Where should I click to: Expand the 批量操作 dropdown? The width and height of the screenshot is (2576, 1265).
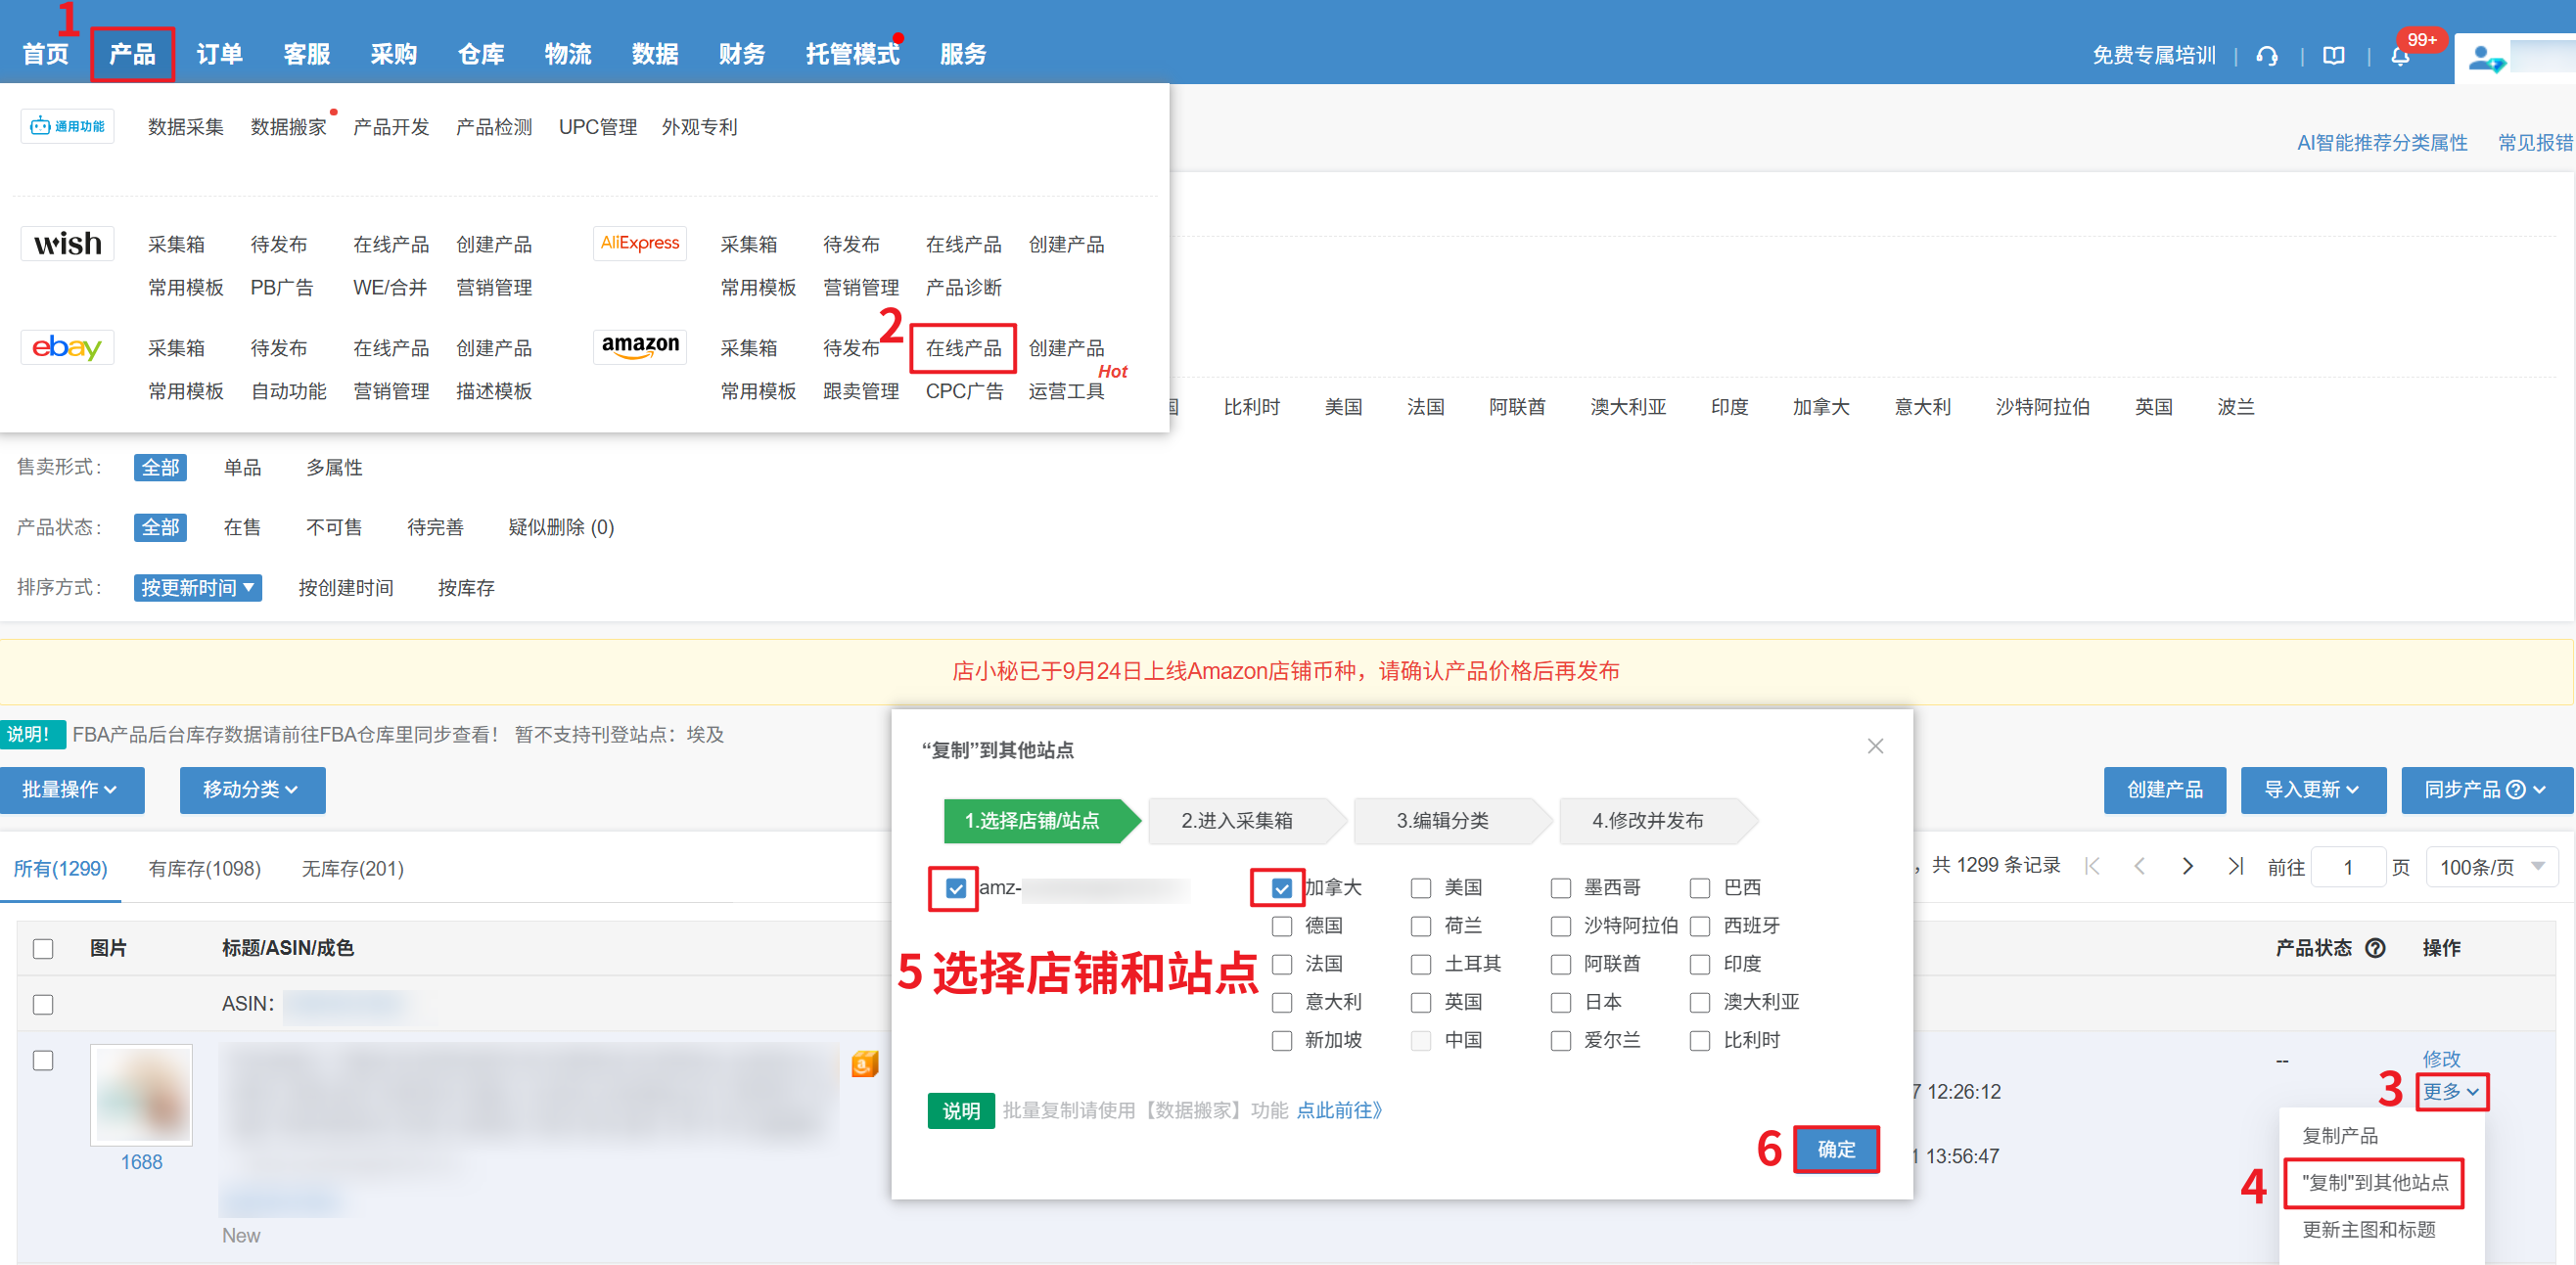[71, 790]
